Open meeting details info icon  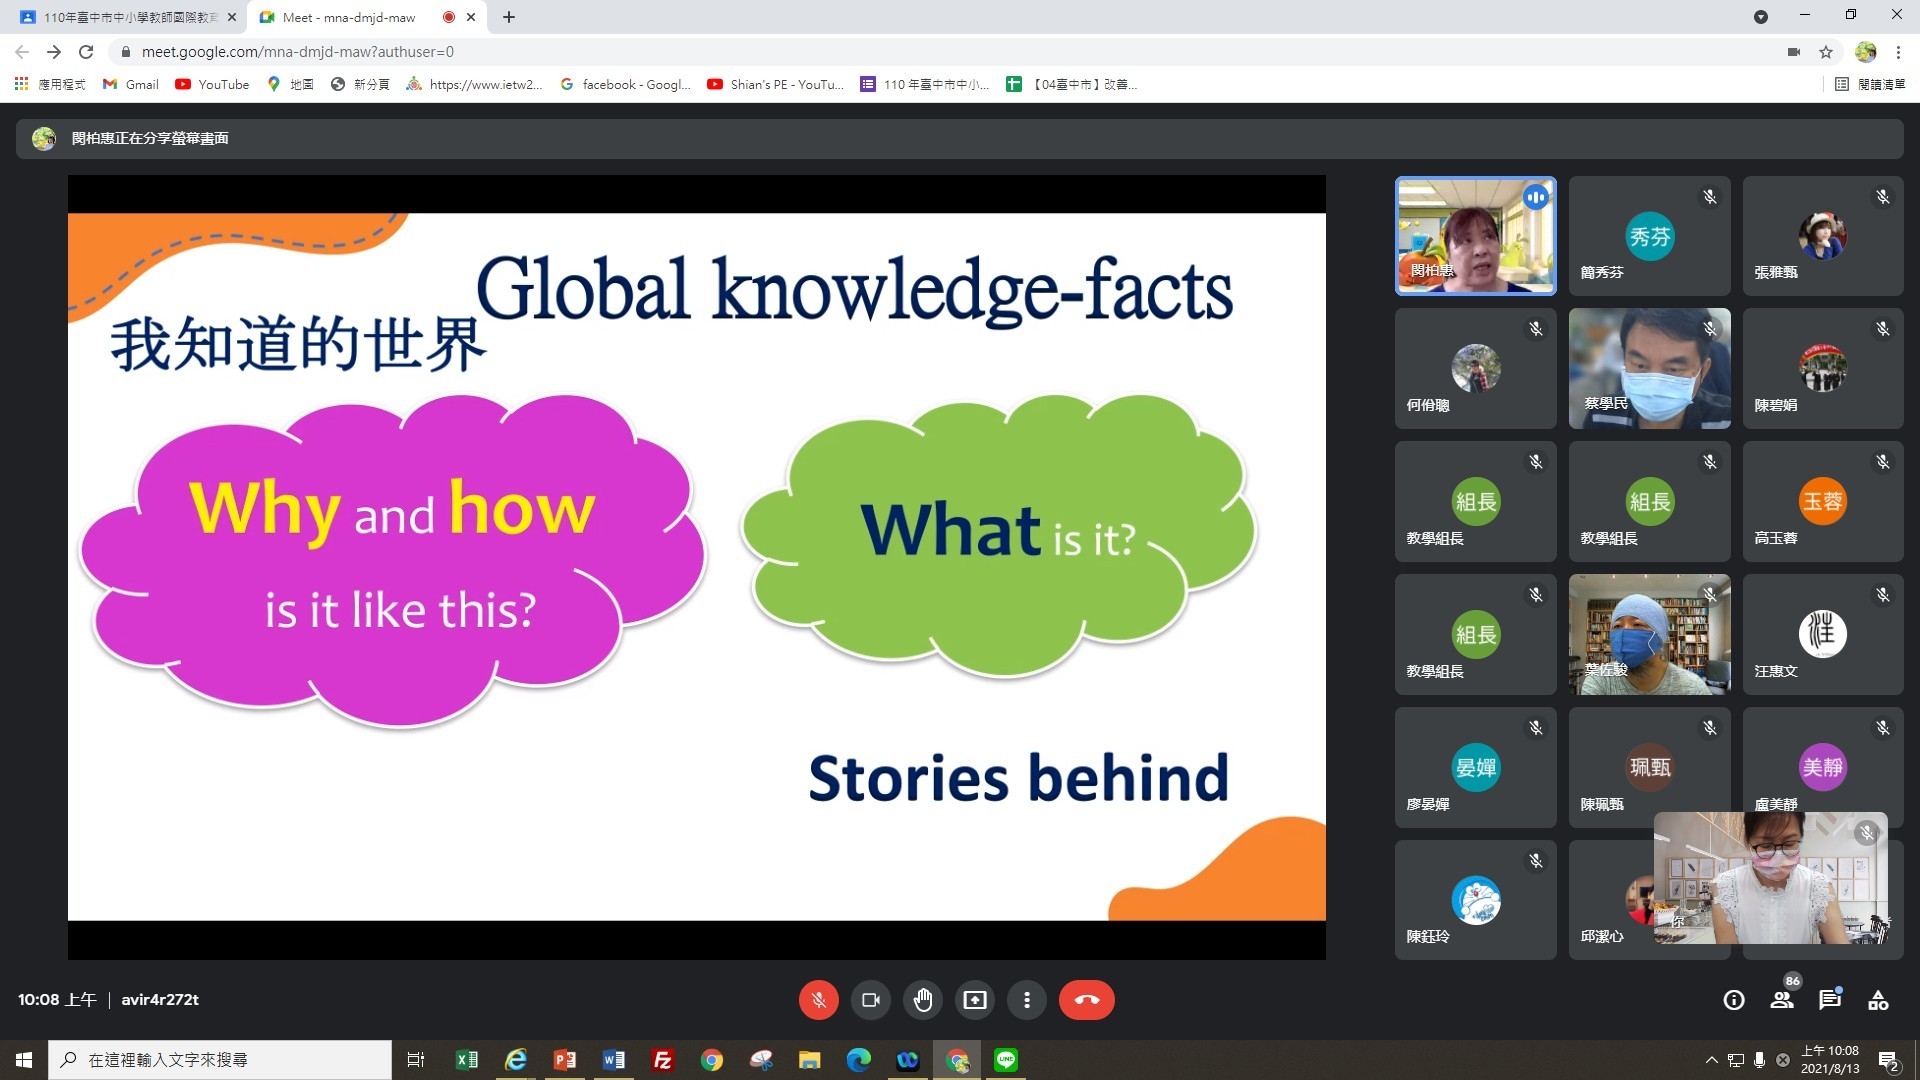(1734, 1000)
